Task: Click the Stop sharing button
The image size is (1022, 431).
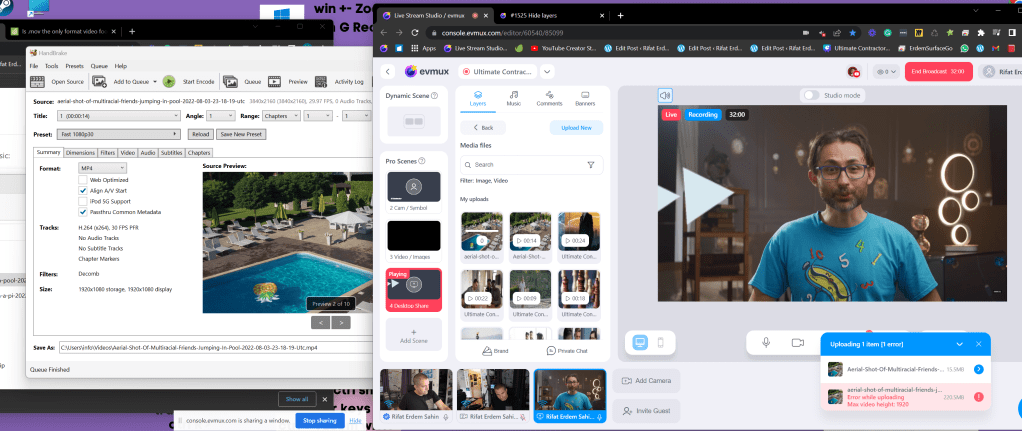Action: click(319, 421)
